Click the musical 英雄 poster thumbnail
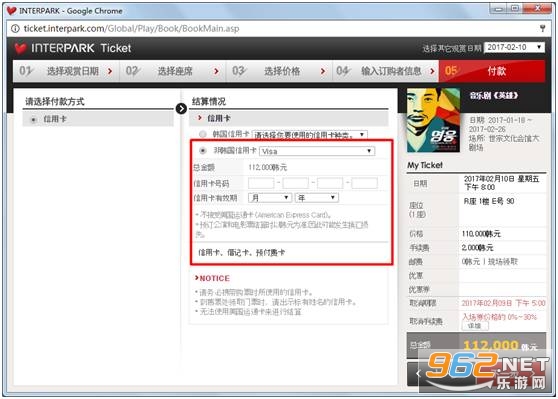The image size is (558, 399). click(x=433, y=120)
